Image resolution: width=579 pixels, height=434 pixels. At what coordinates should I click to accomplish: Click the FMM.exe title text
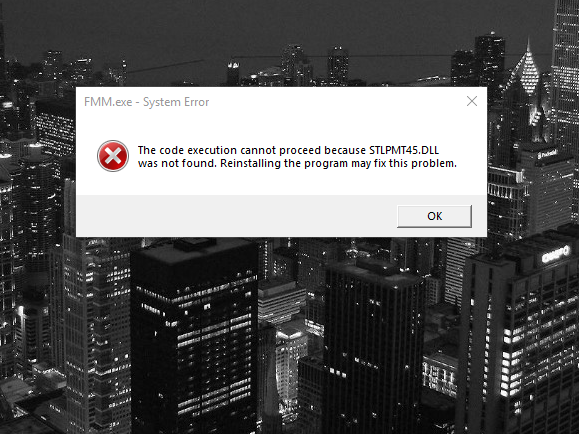[108, 102]
